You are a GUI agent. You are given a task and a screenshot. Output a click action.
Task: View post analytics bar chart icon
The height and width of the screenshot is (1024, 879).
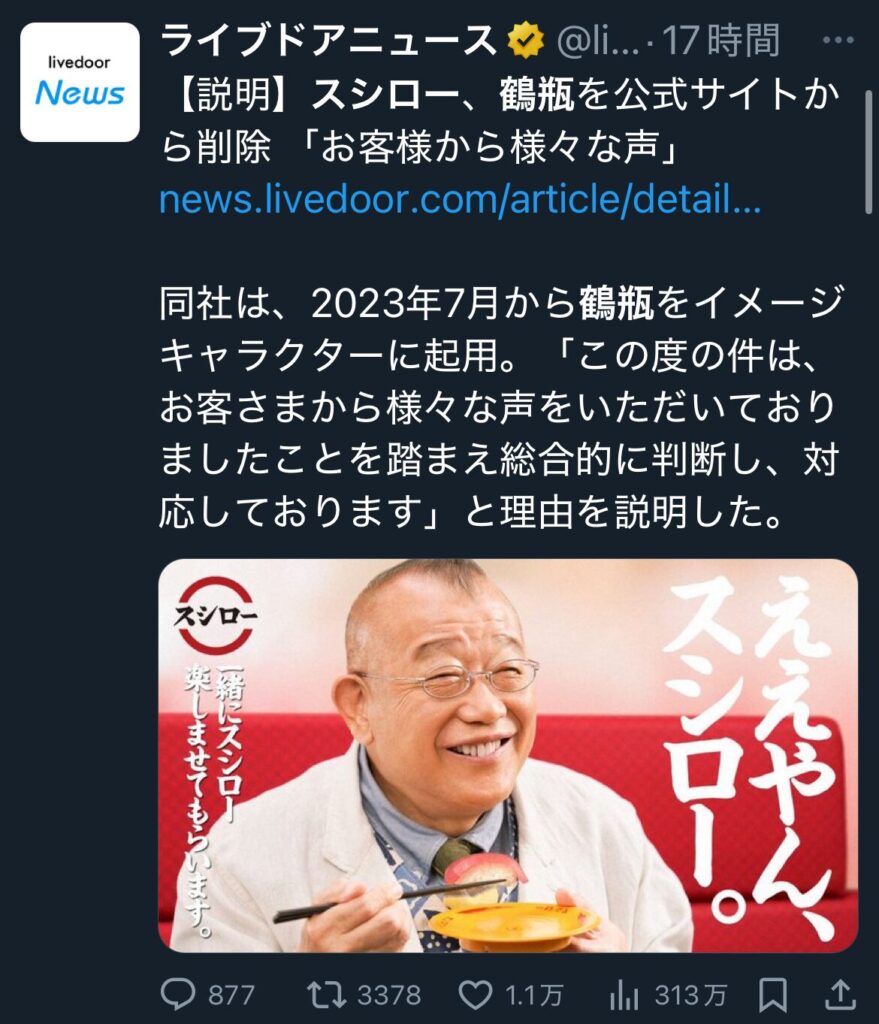[624, 995]
